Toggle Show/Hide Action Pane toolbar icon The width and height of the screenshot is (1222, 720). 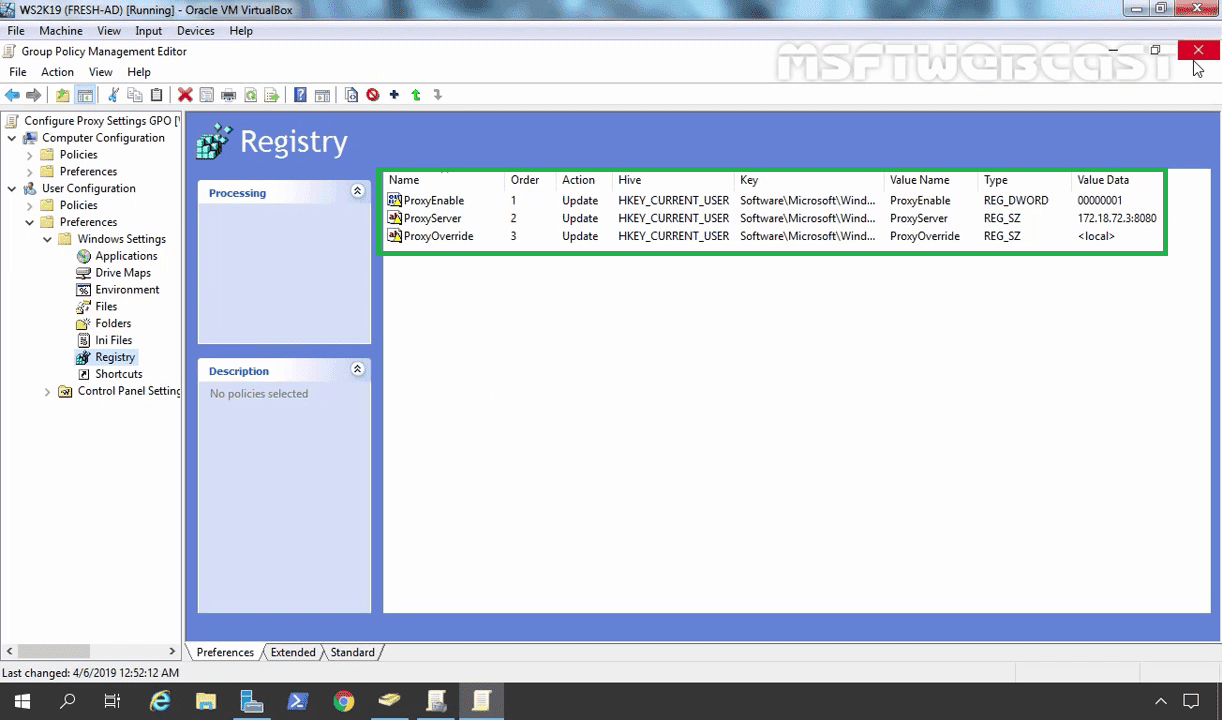pos(322,95)
